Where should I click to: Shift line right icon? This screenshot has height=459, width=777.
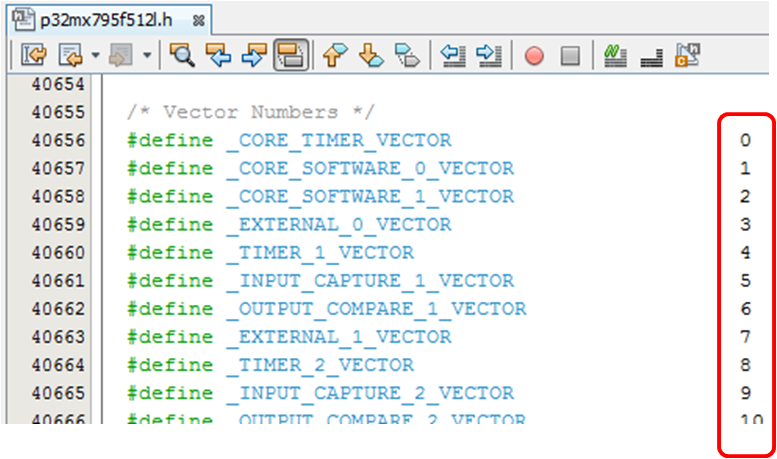coord(489,55)
